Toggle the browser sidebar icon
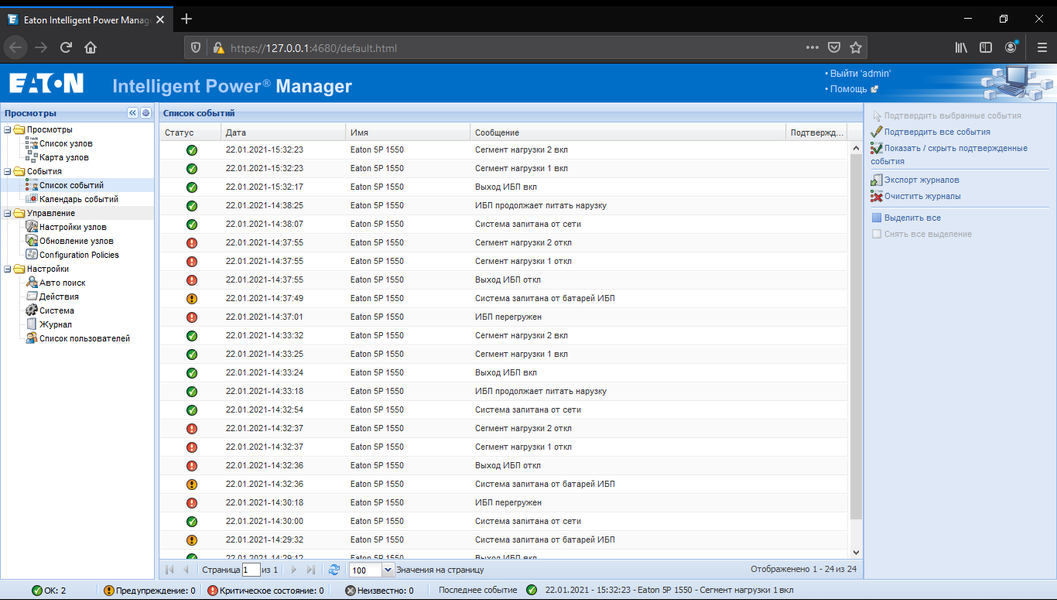This screenshot has width=1057, height=600. point(986,48)
